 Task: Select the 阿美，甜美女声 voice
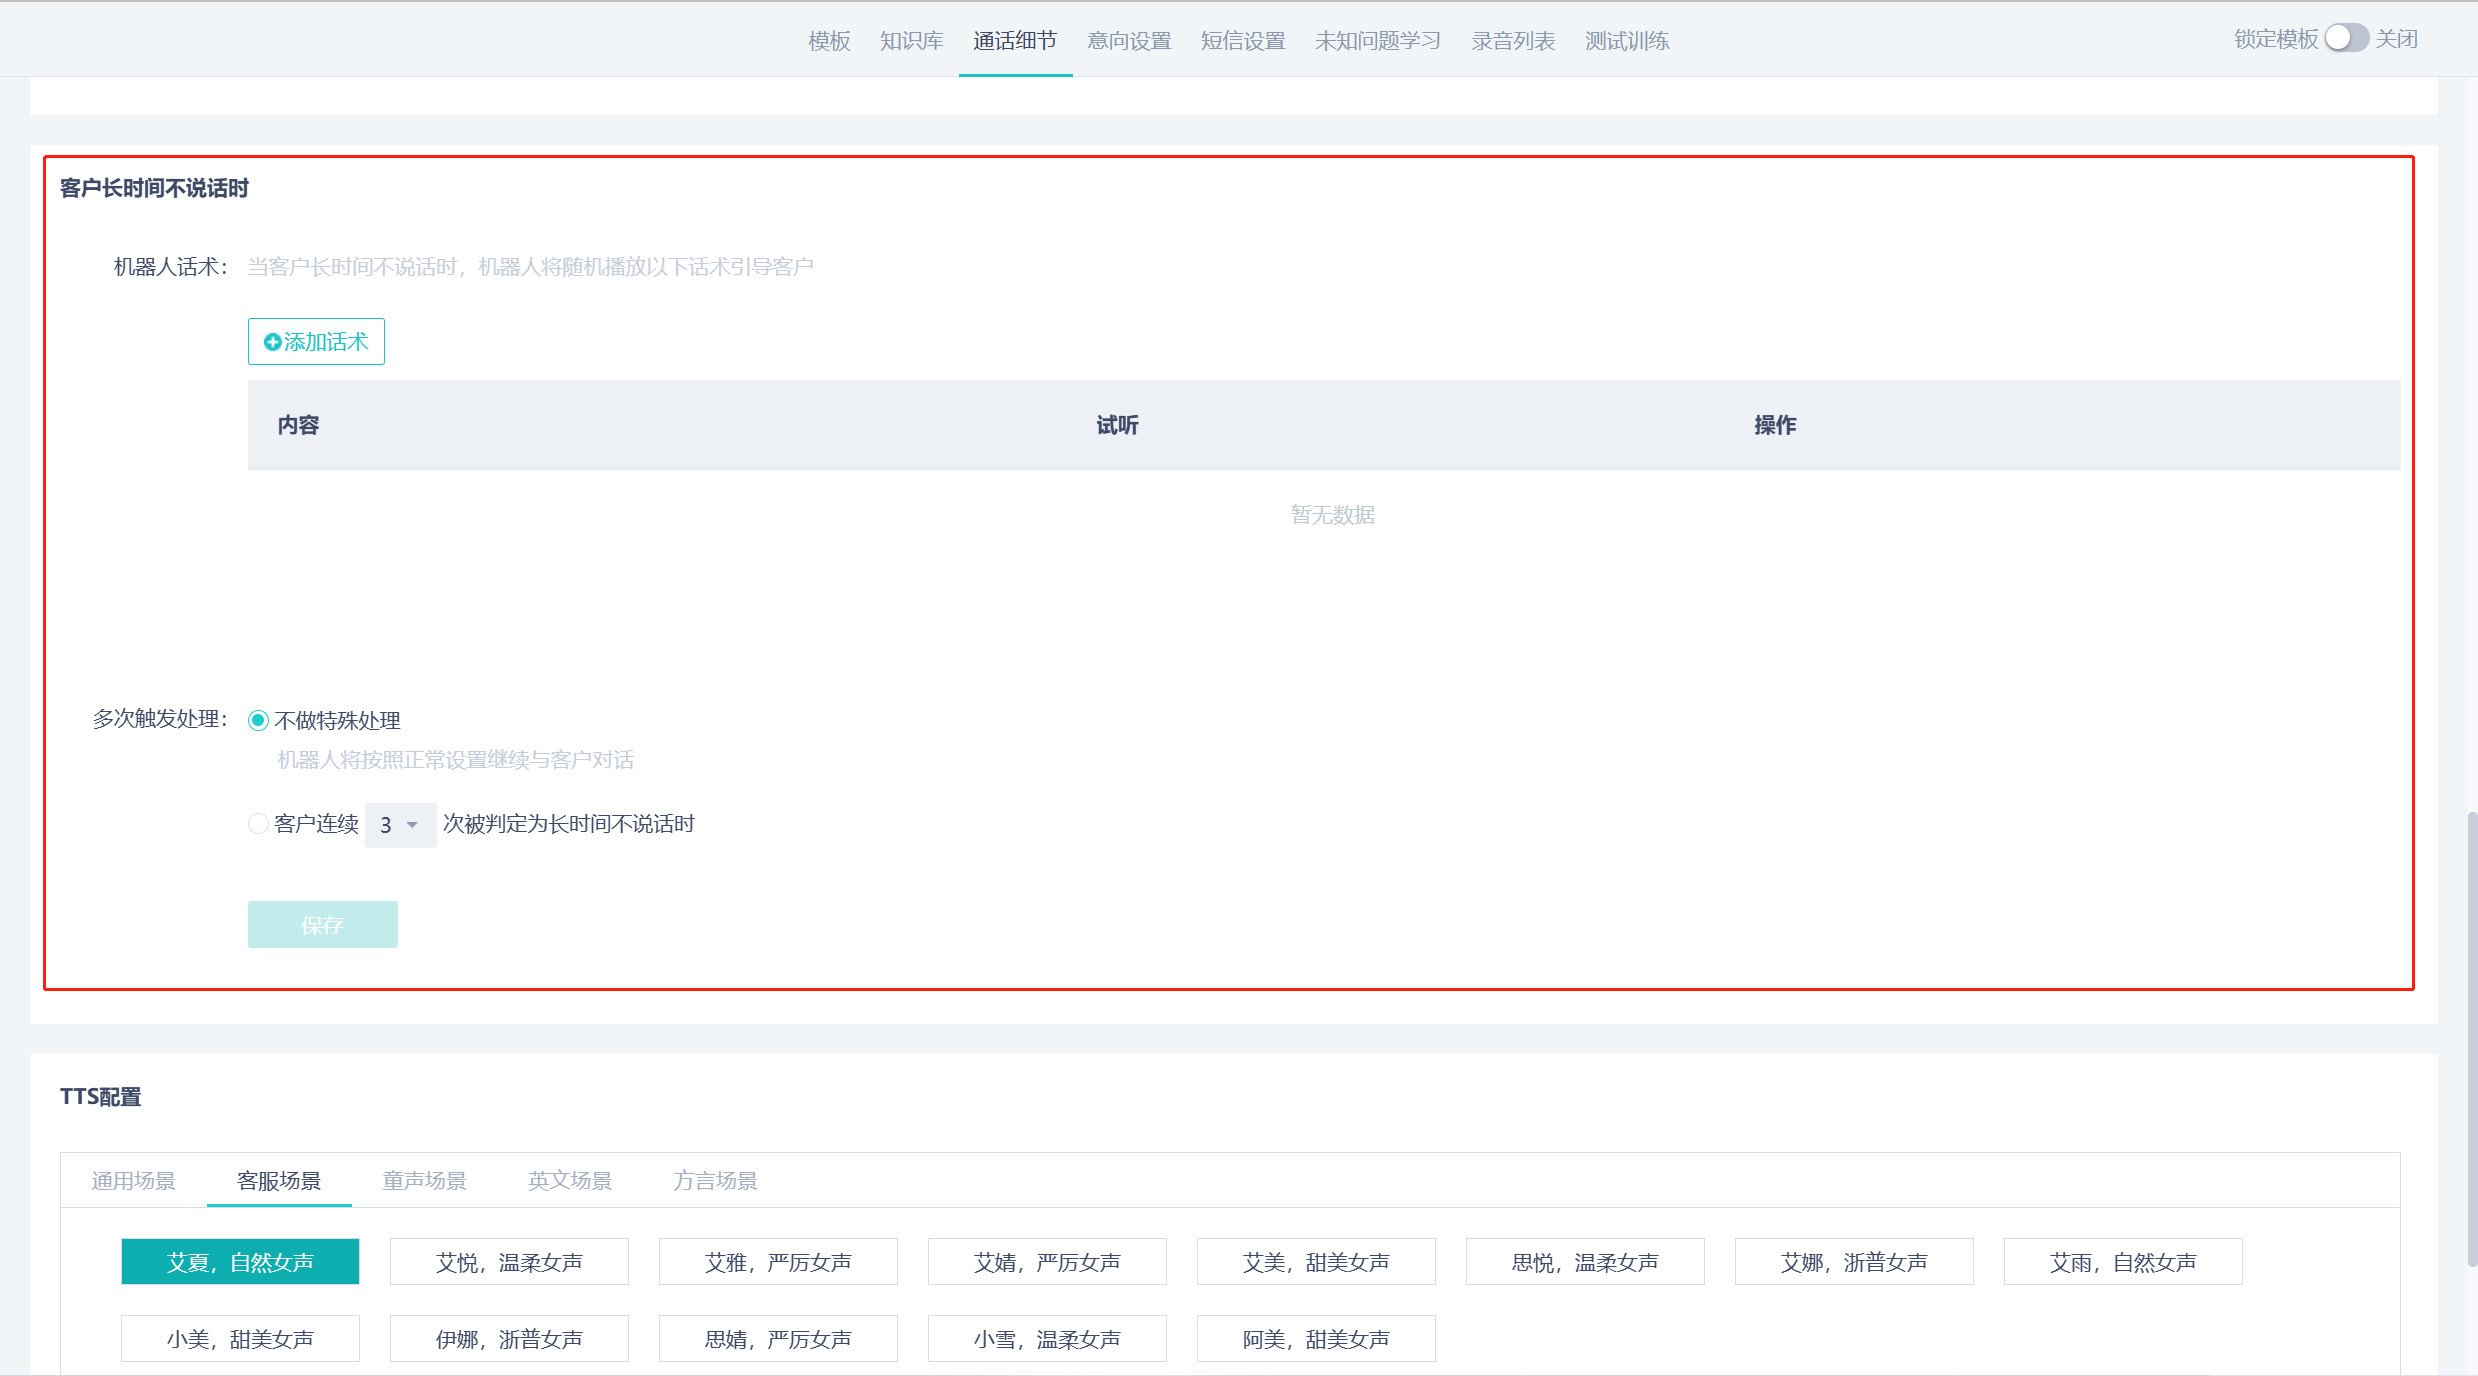pyautogui.click(x=1316, y=1339)
